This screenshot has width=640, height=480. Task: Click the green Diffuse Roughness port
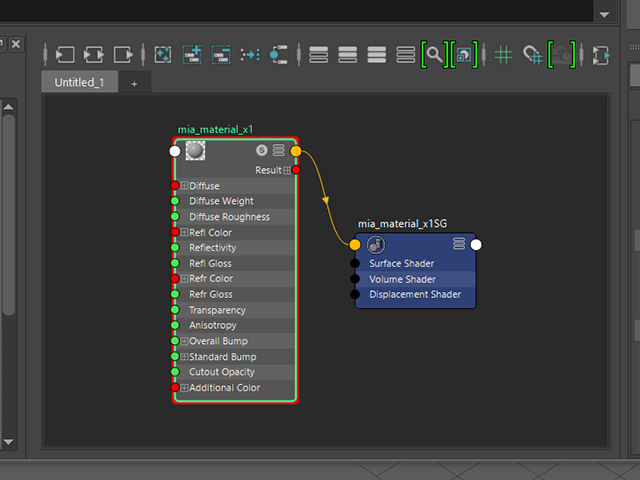point(175,216)
